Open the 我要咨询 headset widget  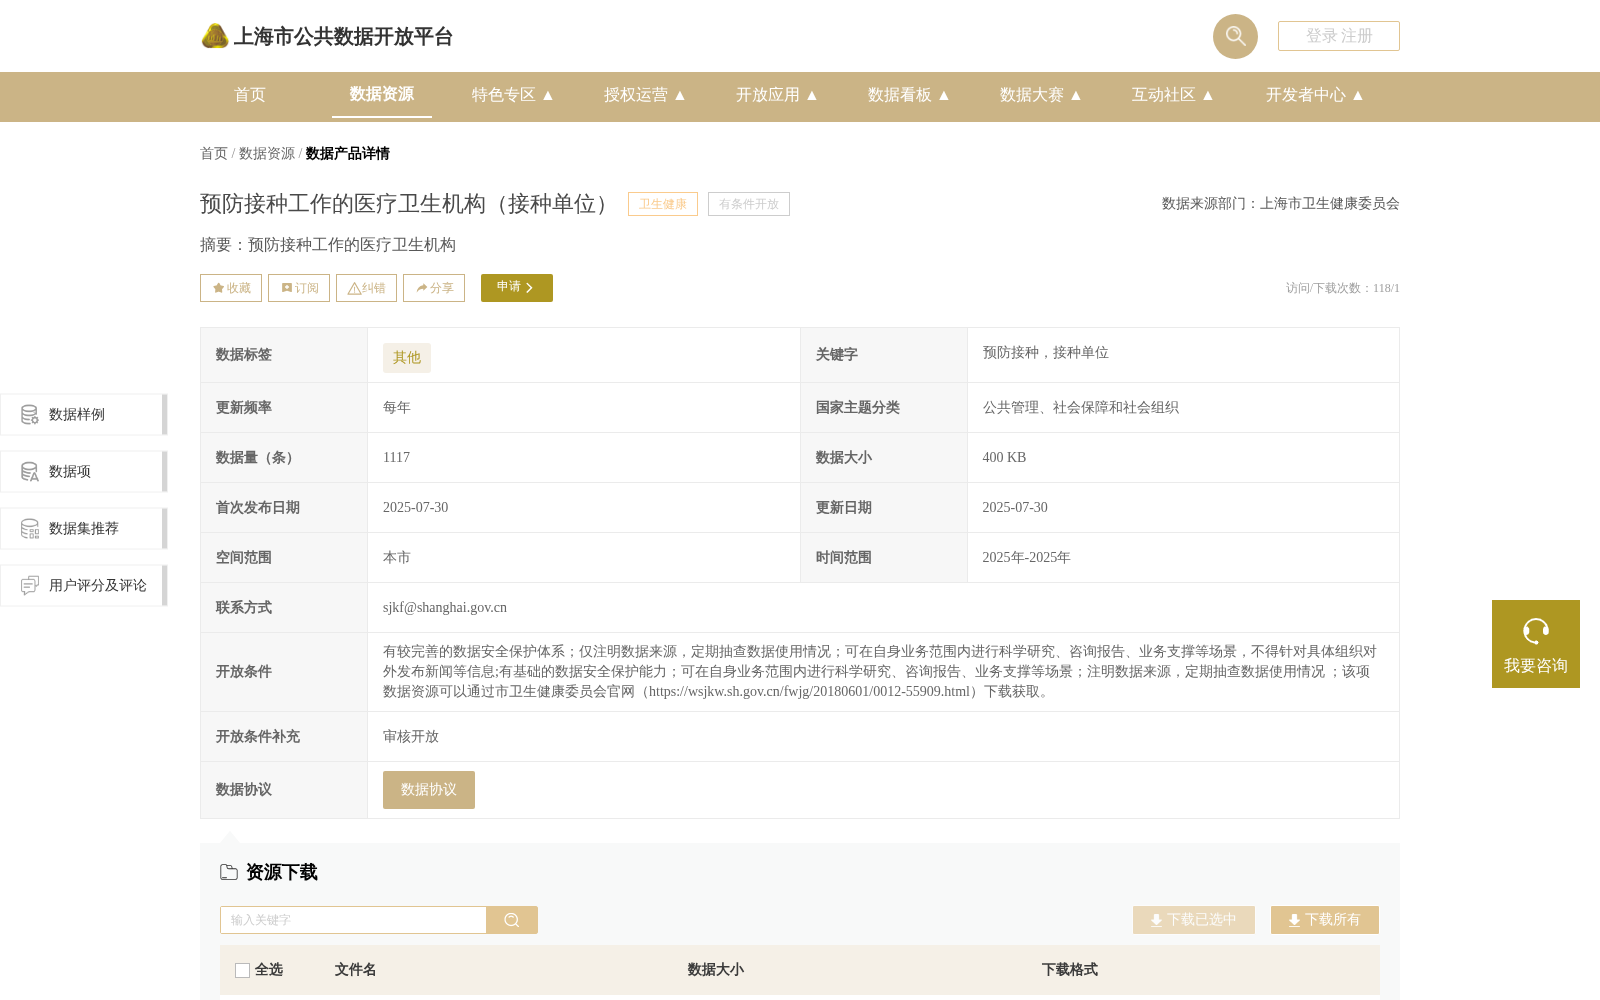1536,644
